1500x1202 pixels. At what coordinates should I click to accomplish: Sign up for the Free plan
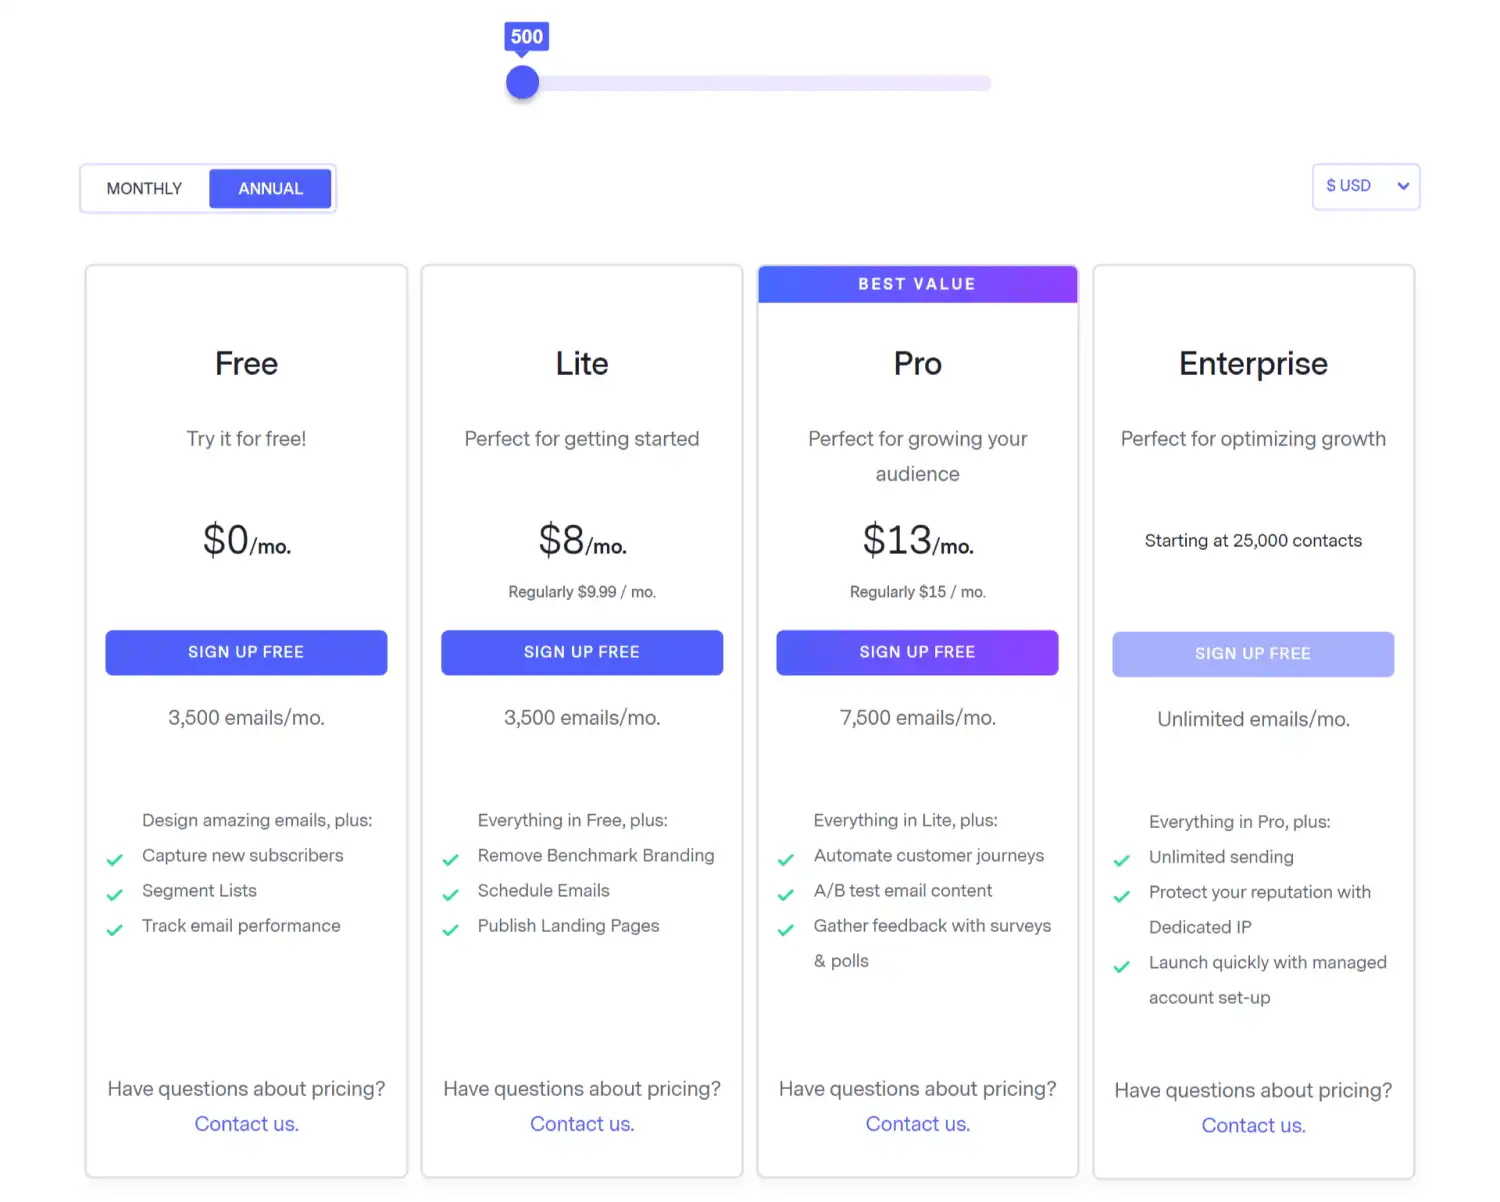coord(246,652)
